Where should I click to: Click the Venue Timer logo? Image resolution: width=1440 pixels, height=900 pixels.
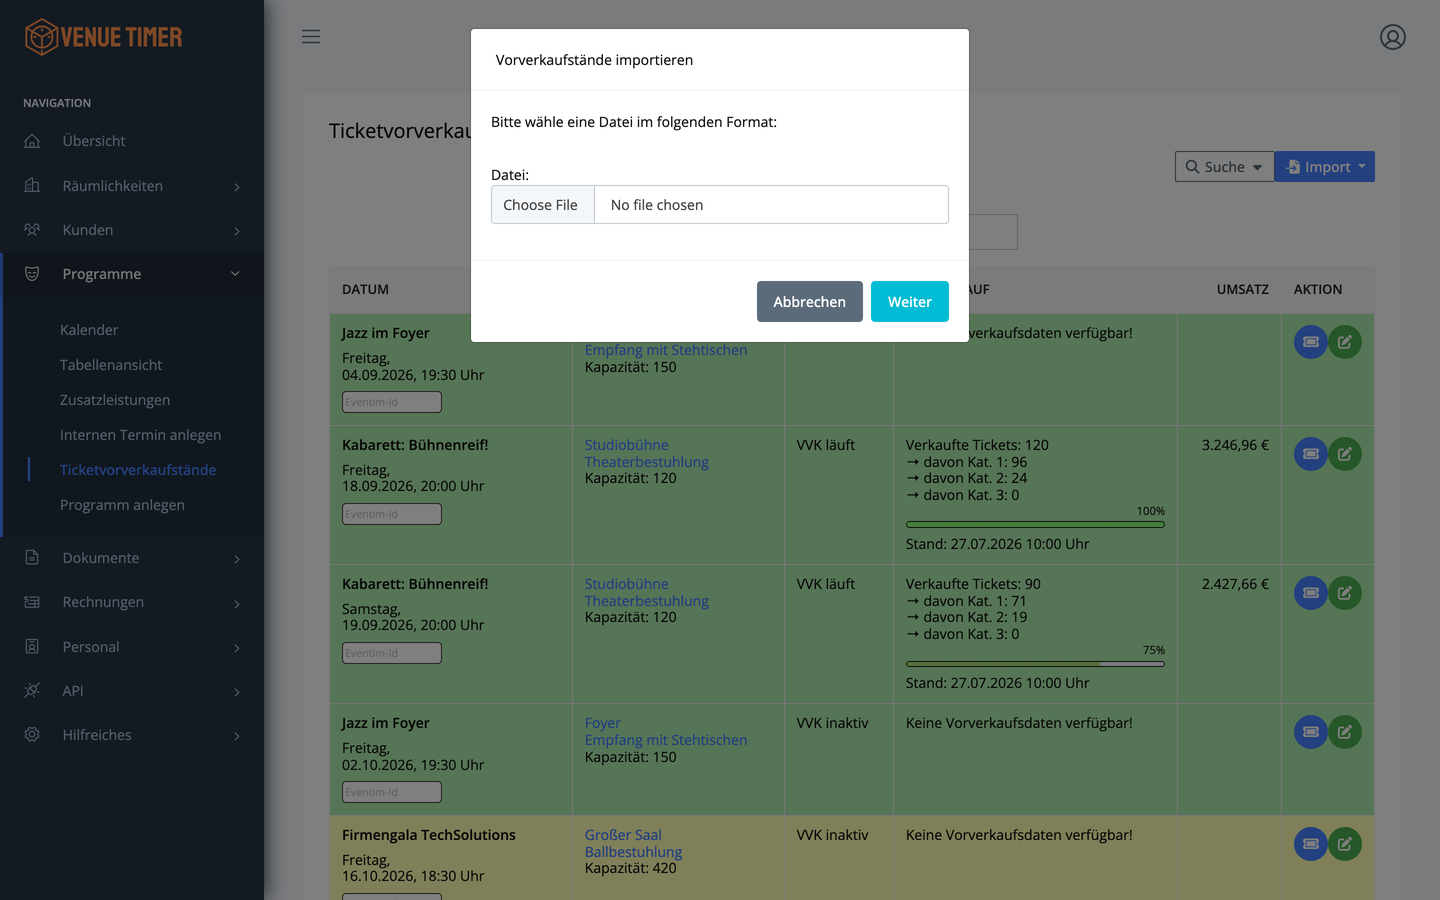[103, 37]
